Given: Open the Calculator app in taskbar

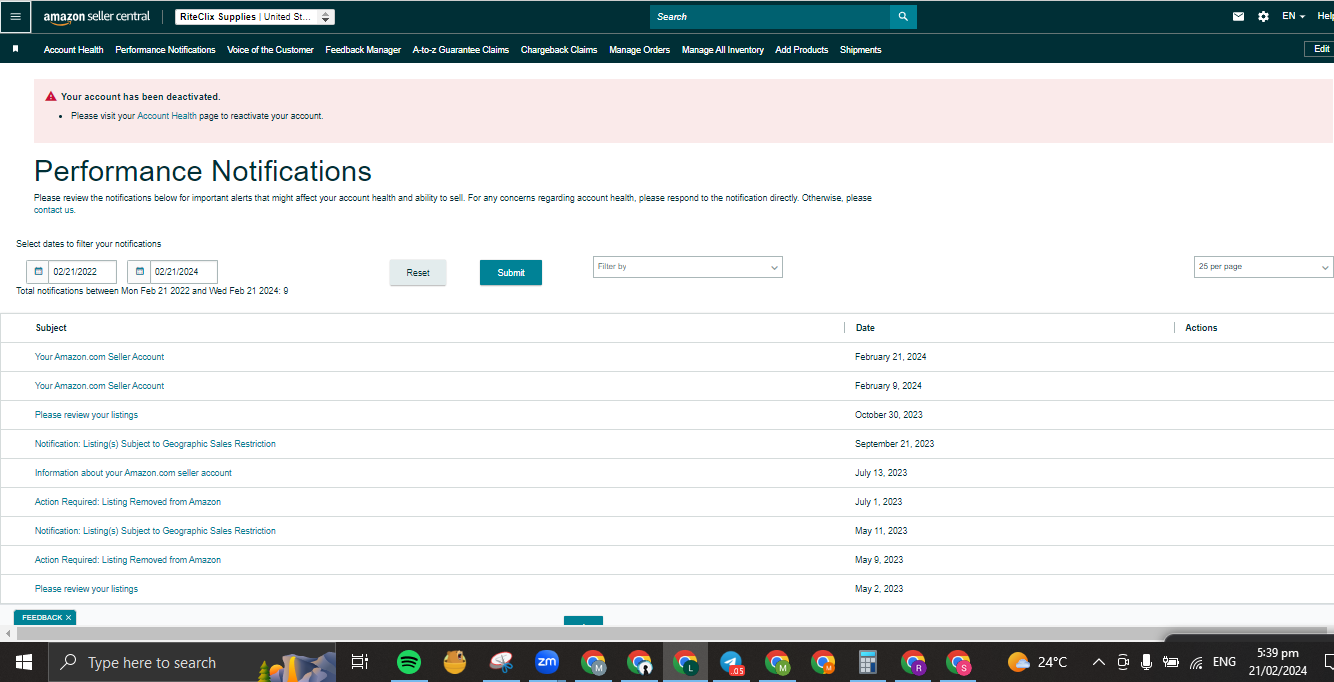Looking at the screenshot, I should (x=868, y=662).
